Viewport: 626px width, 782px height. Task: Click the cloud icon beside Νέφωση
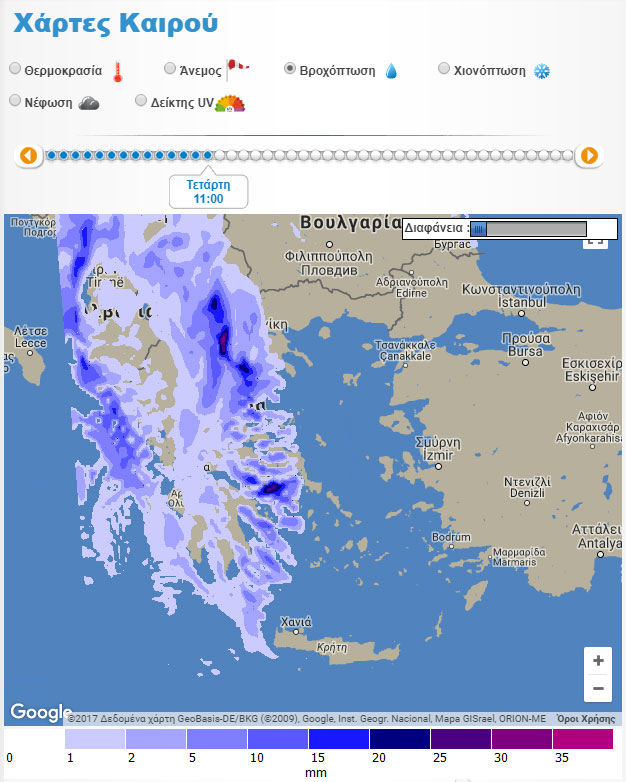[x=89, y=102]
